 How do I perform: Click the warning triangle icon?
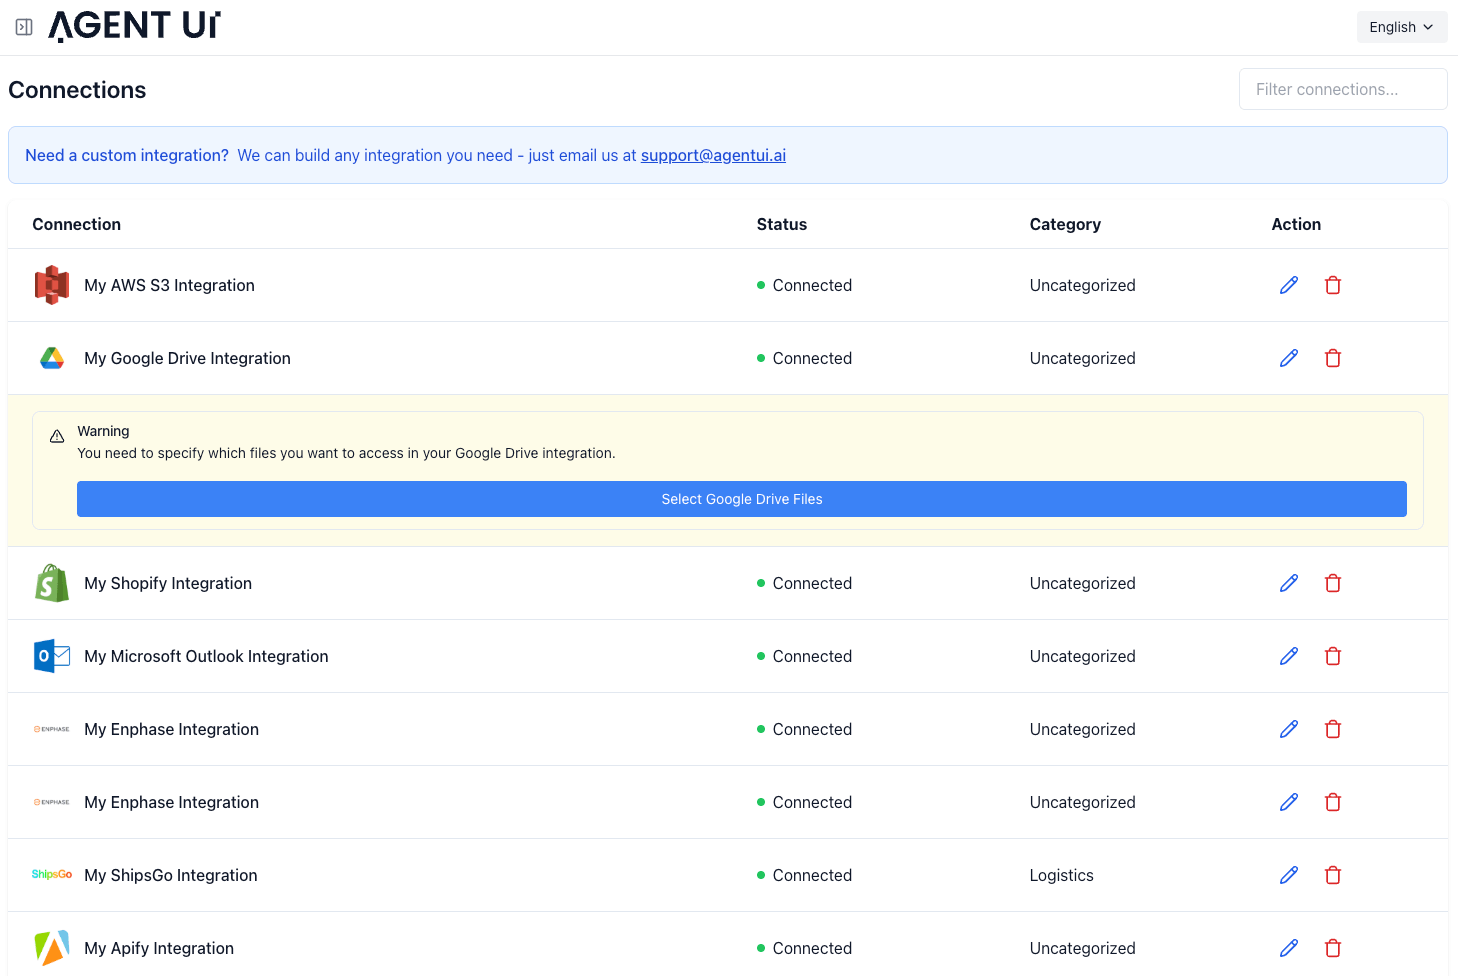tap(57, 435)
